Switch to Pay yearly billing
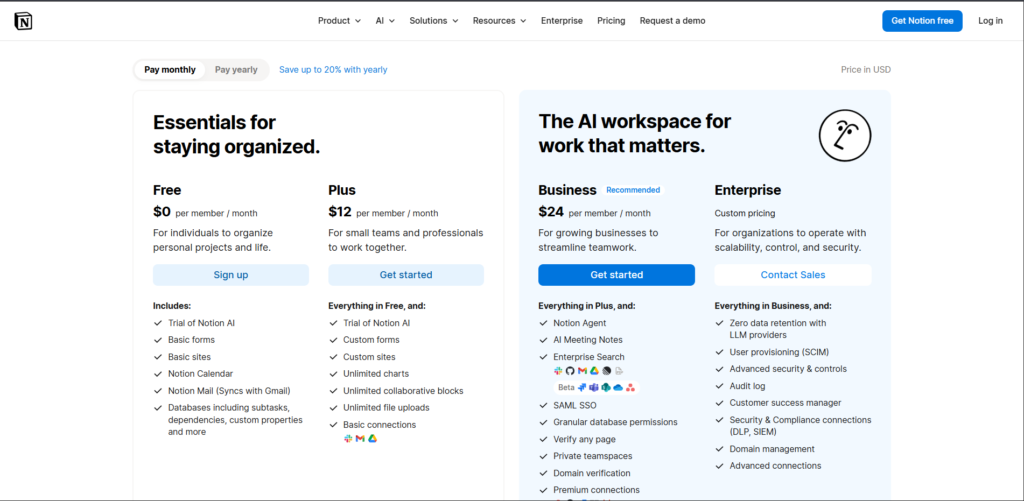 point(236,70)
